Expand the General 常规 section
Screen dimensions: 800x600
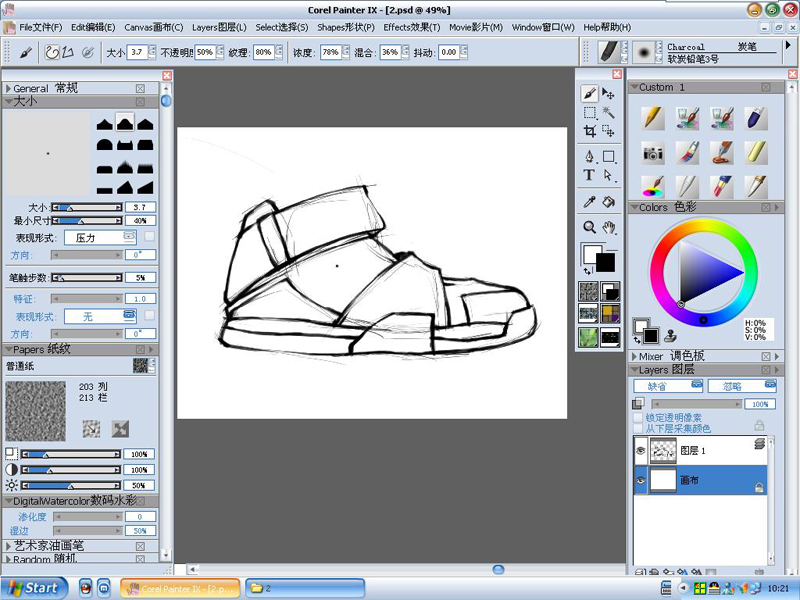click(x=8, y=88)
